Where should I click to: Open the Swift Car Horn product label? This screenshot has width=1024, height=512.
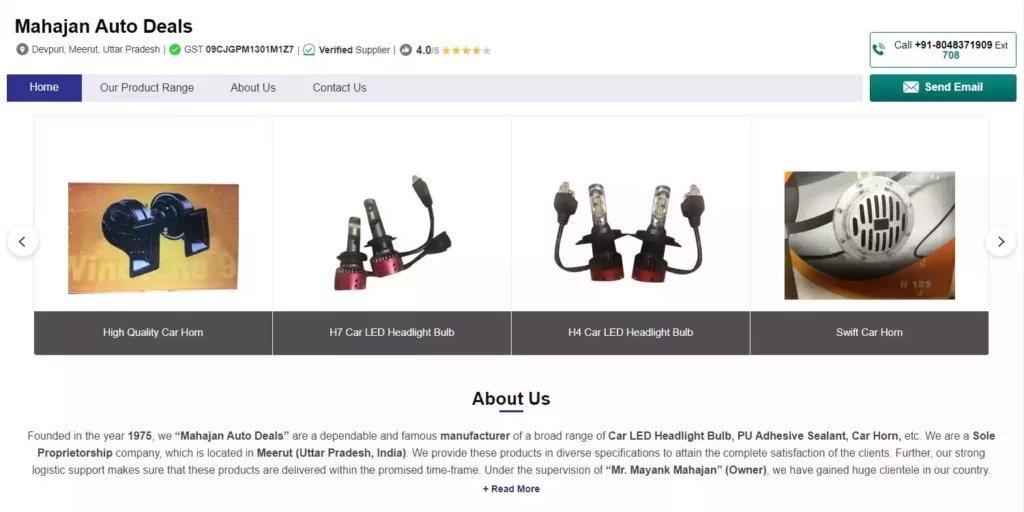pyautogui.click(x=869, y=332)
